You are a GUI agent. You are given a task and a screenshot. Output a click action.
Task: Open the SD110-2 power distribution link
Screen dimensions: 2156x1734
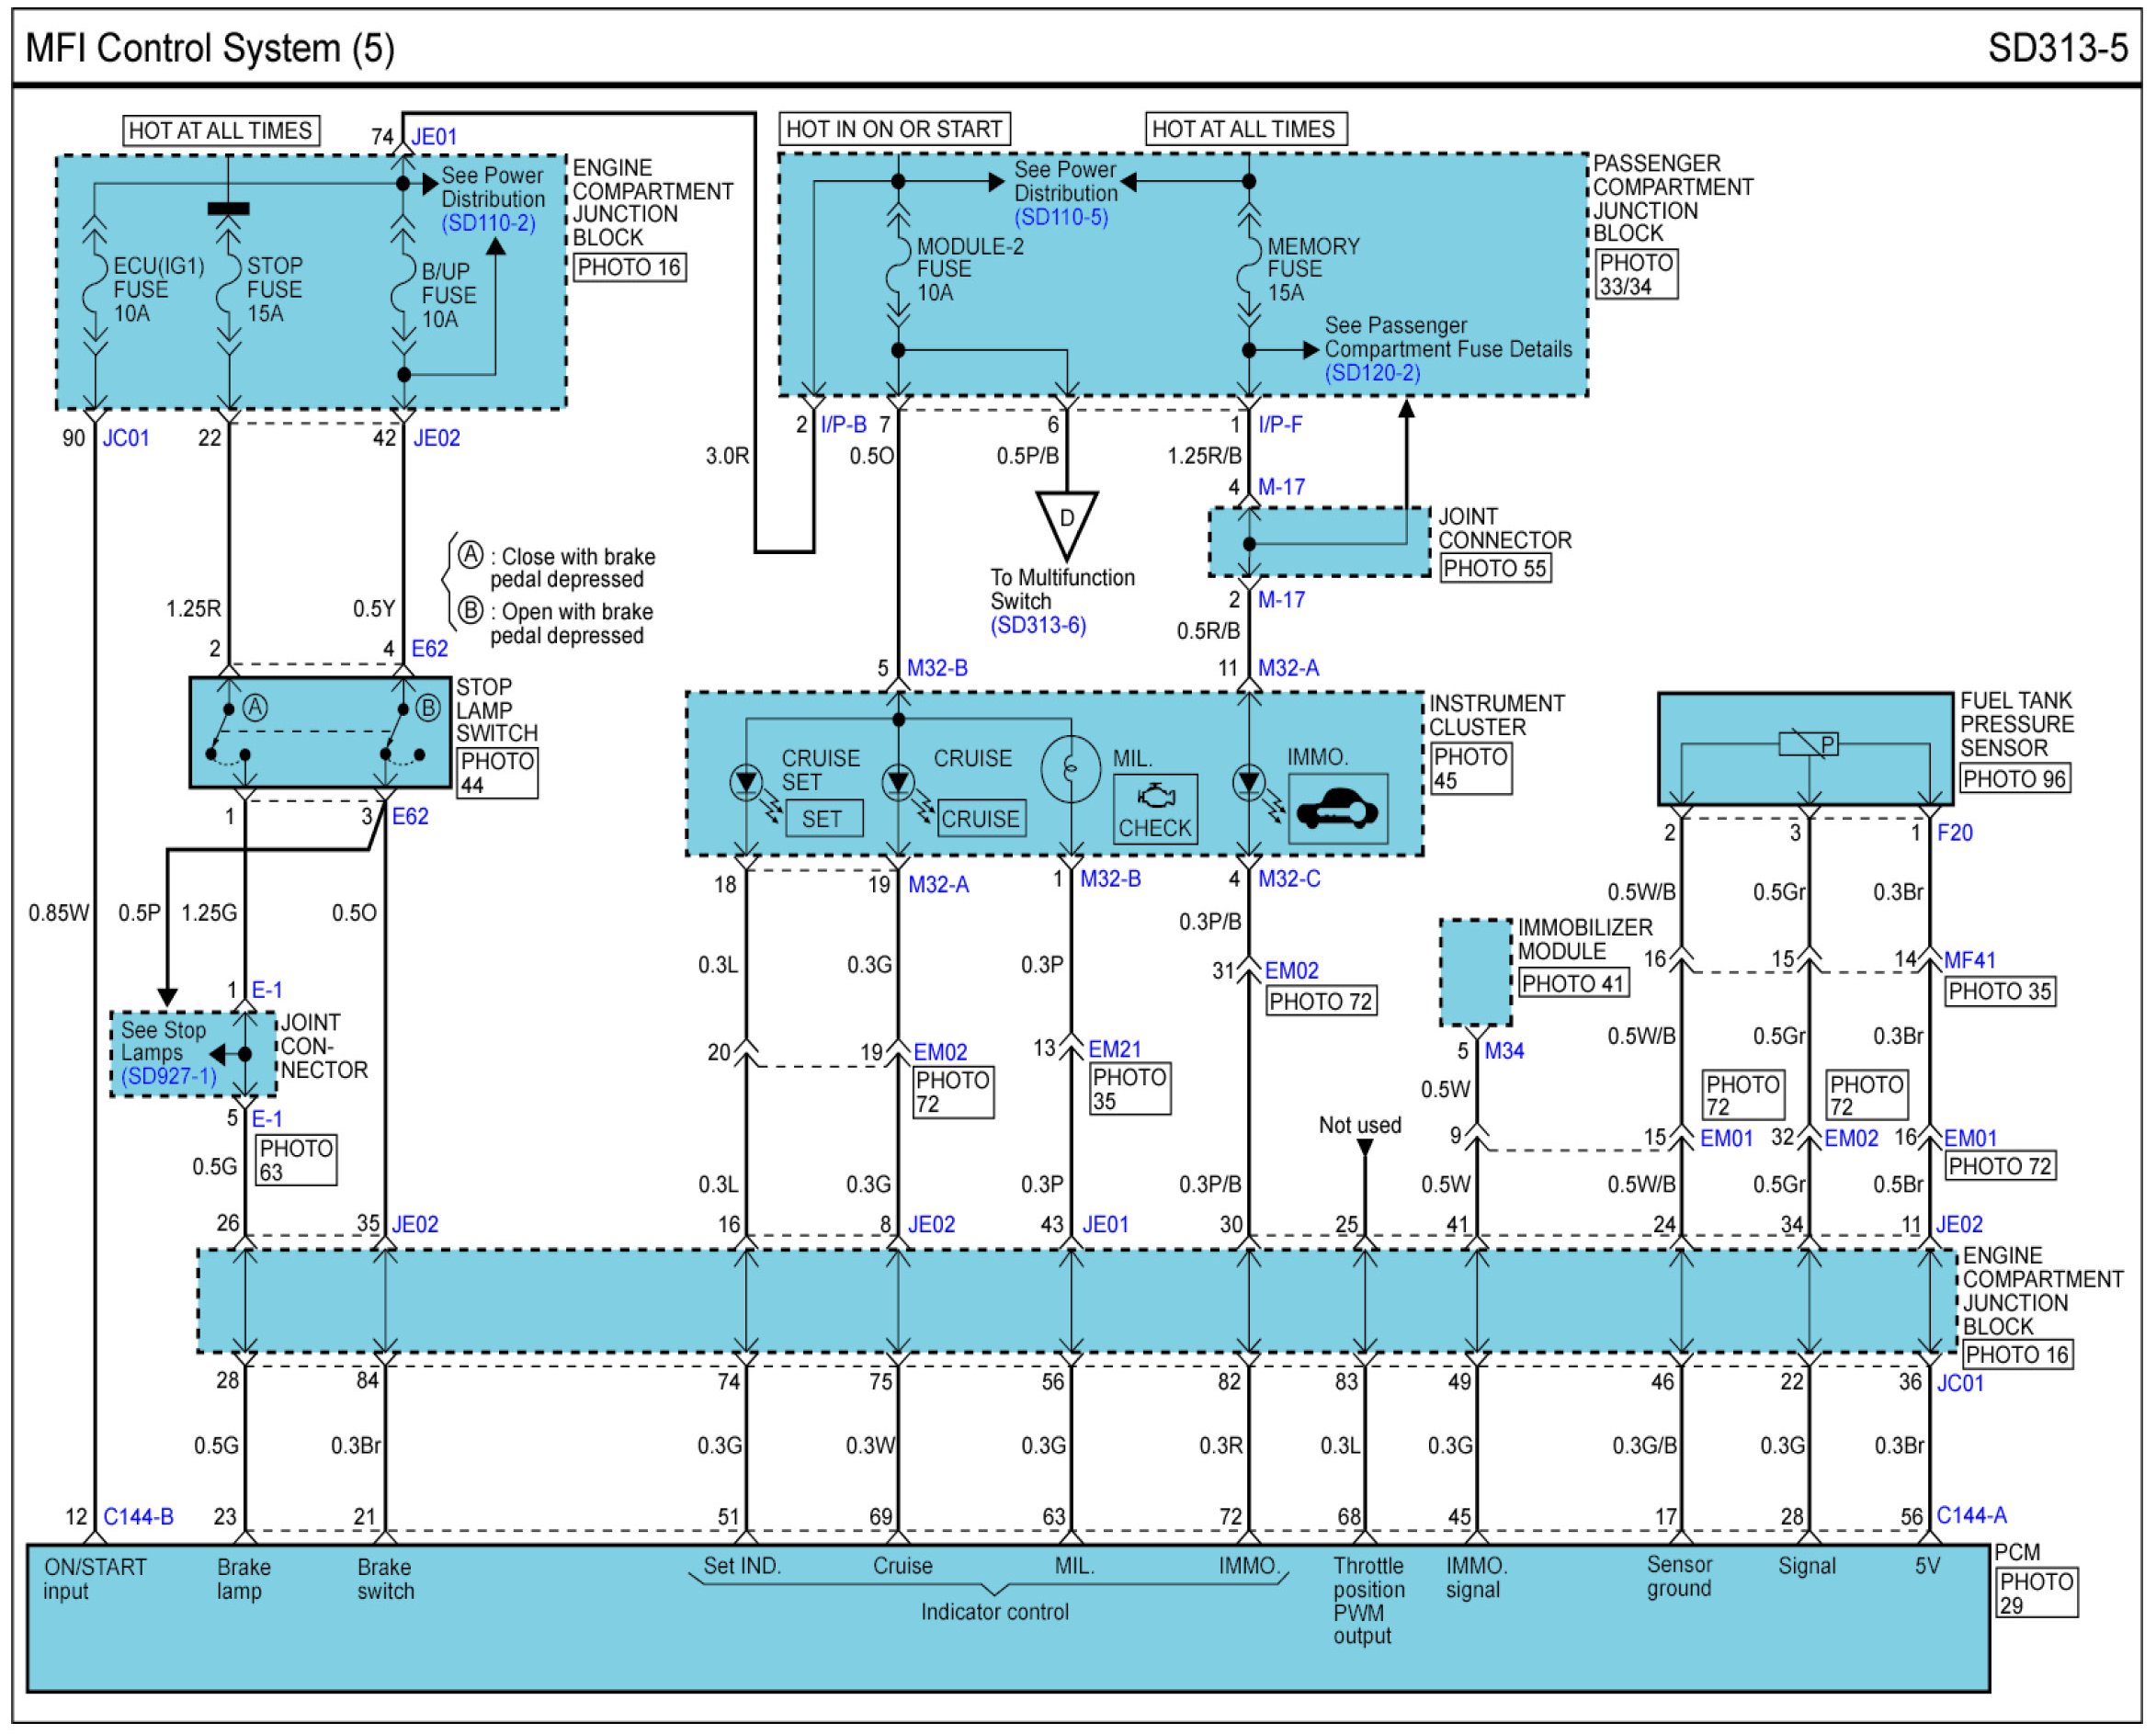(x=489, y=223)
